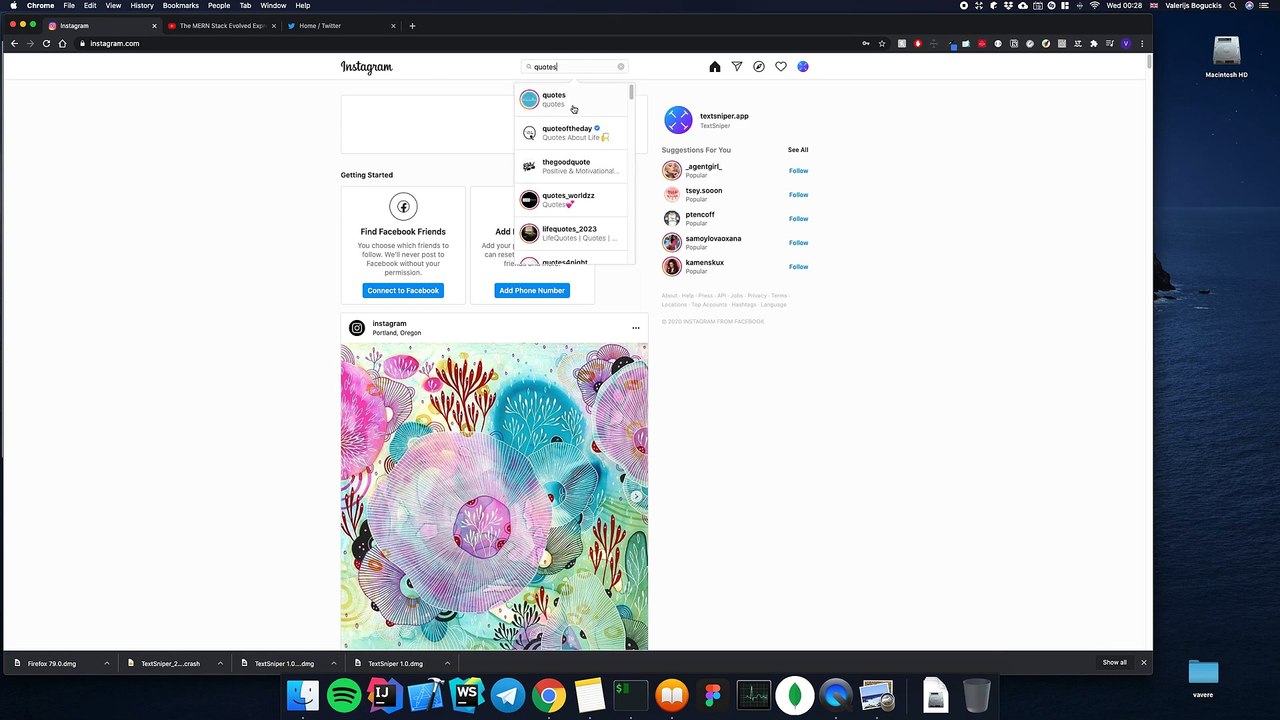Screen dimensions: 1280x720
Task: Open the Instagram home feed icon
Action: (714, 67)
